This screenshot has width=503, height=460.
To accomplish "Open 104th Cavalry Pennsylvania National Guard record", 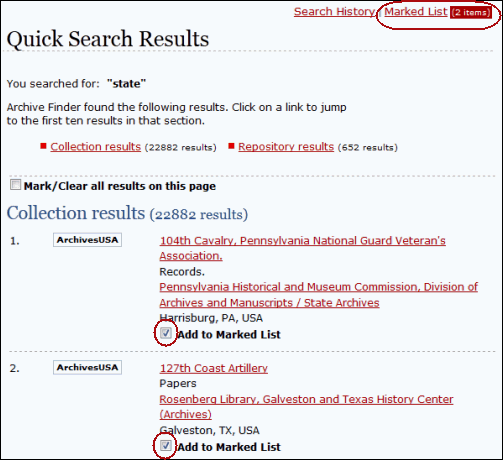I will point(302,248).
